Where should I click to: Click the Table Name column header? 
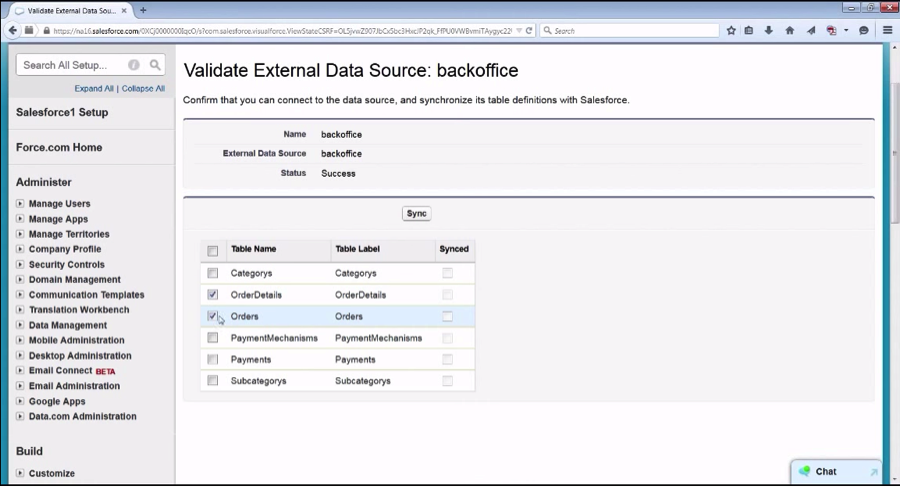pyautogui.click(x=253, y=249)
